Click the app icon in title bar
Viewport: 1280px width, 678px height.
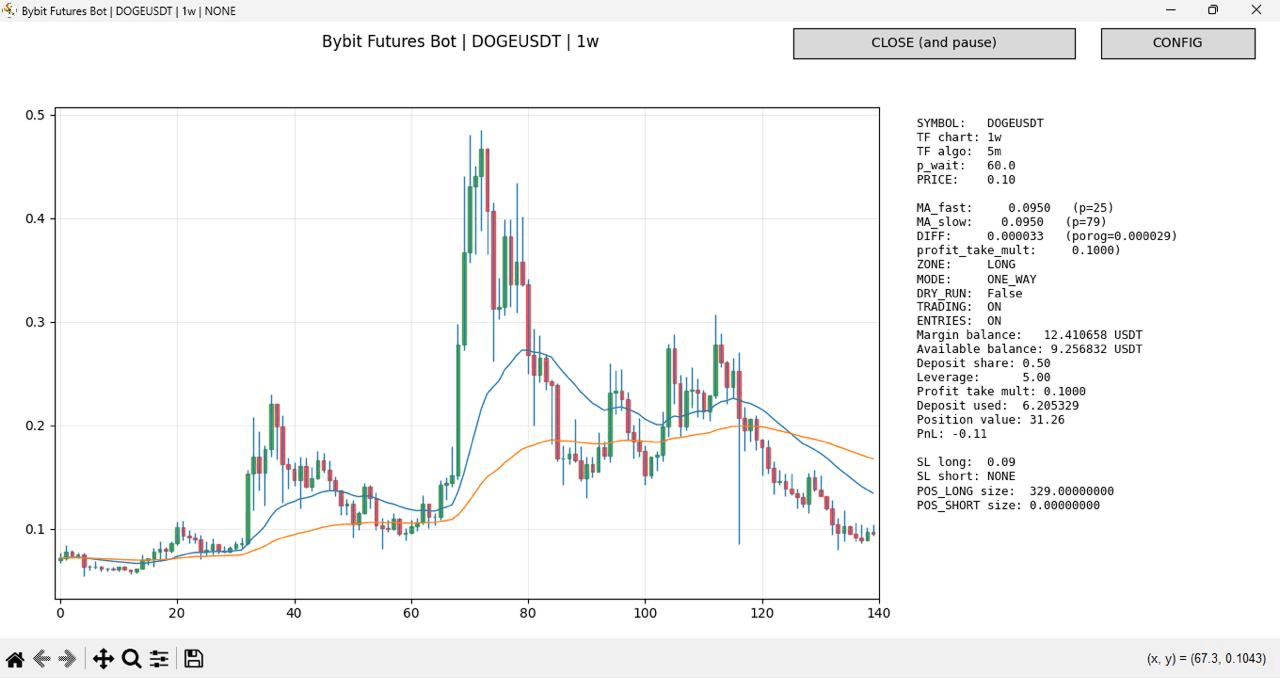(10, 10)
